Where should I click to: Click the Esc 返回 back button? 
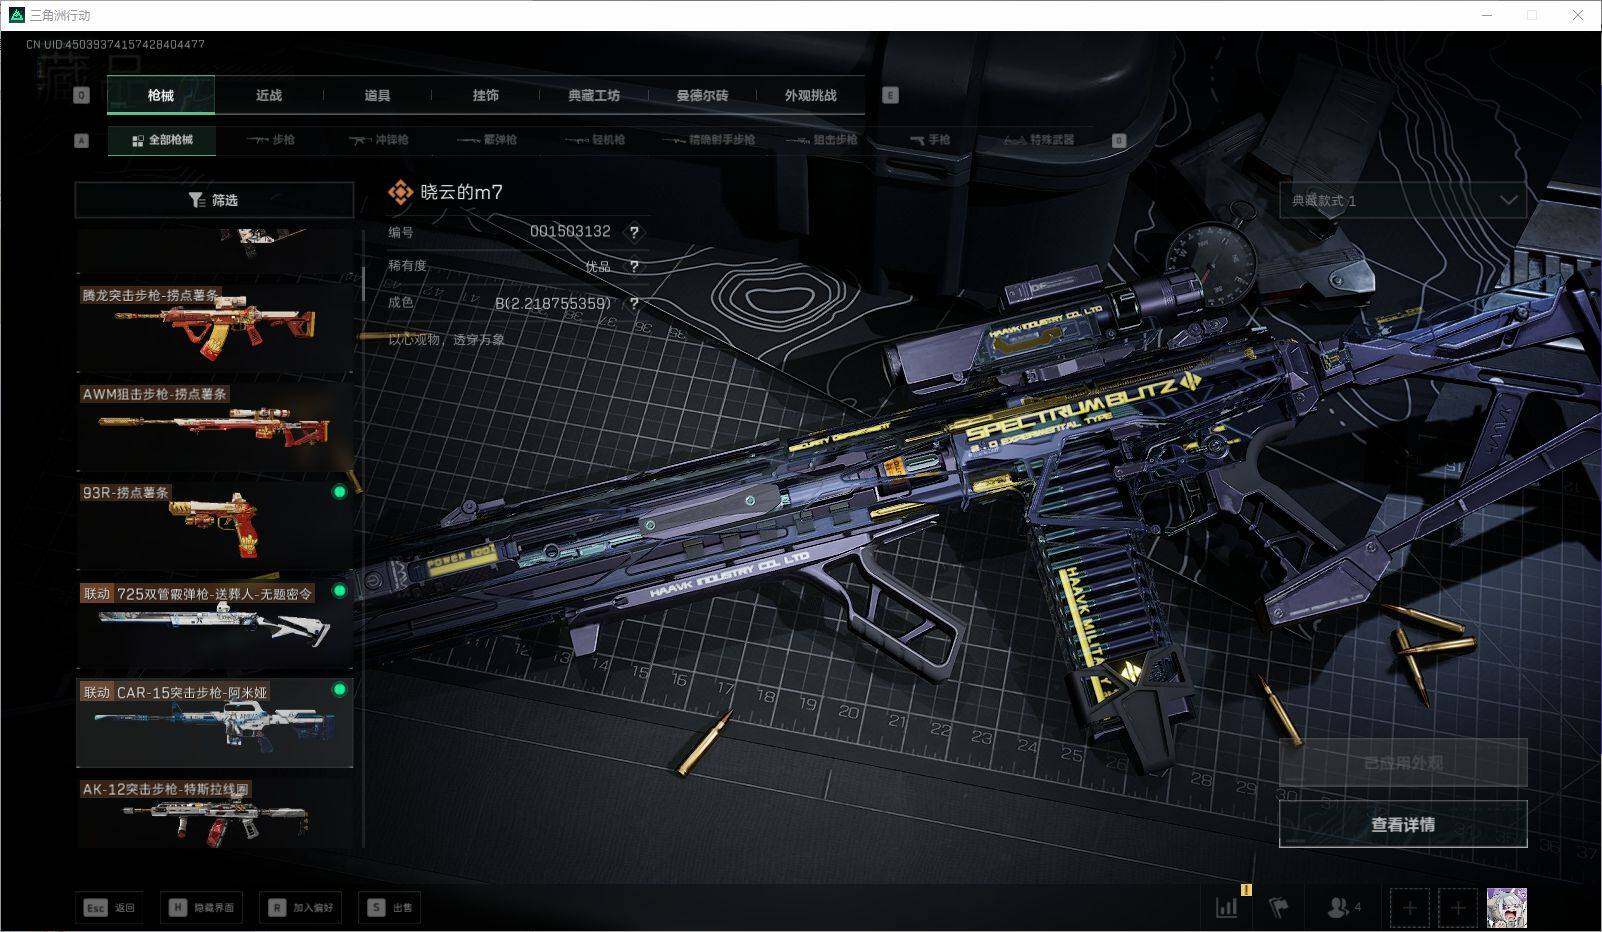click(x=109, y=908)
